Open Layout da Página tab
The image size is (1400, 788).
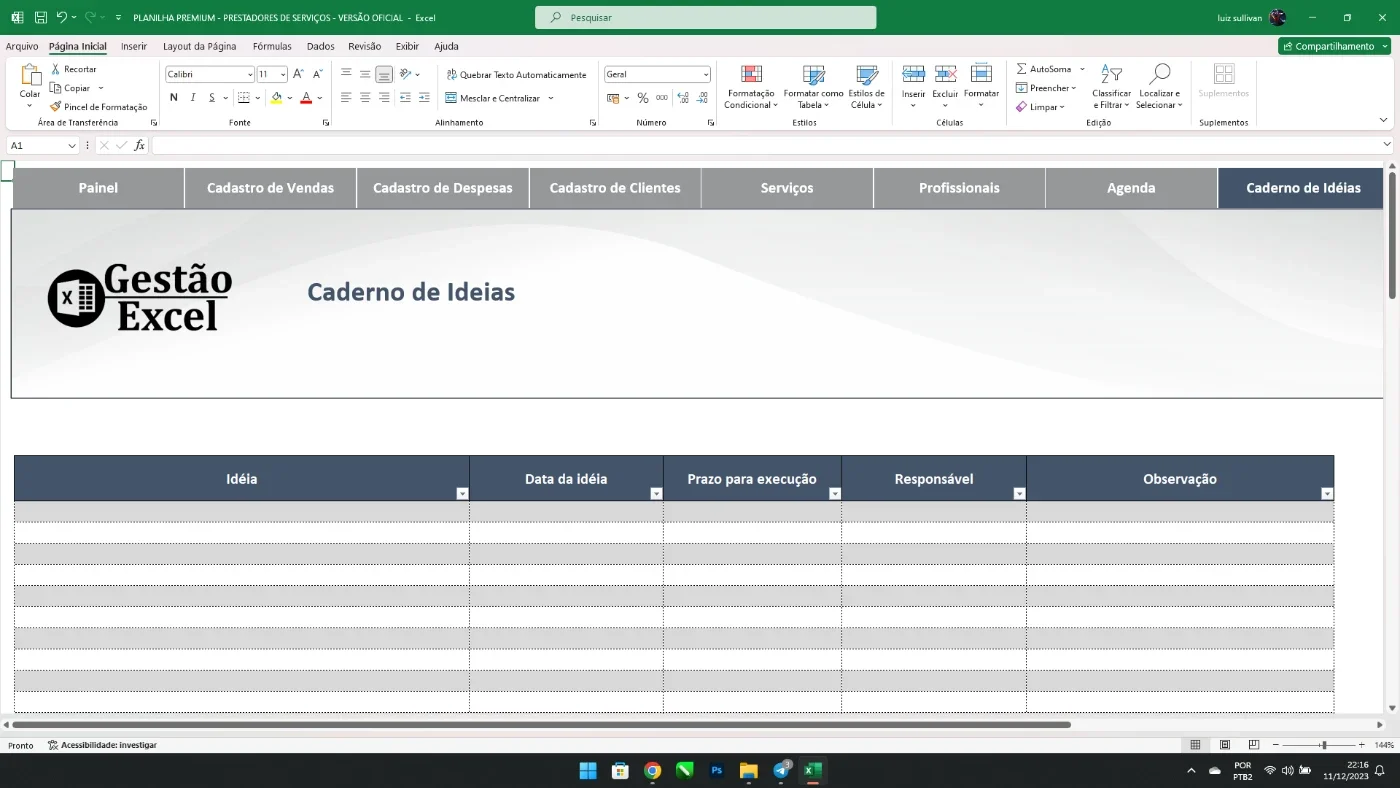[200, 46]
